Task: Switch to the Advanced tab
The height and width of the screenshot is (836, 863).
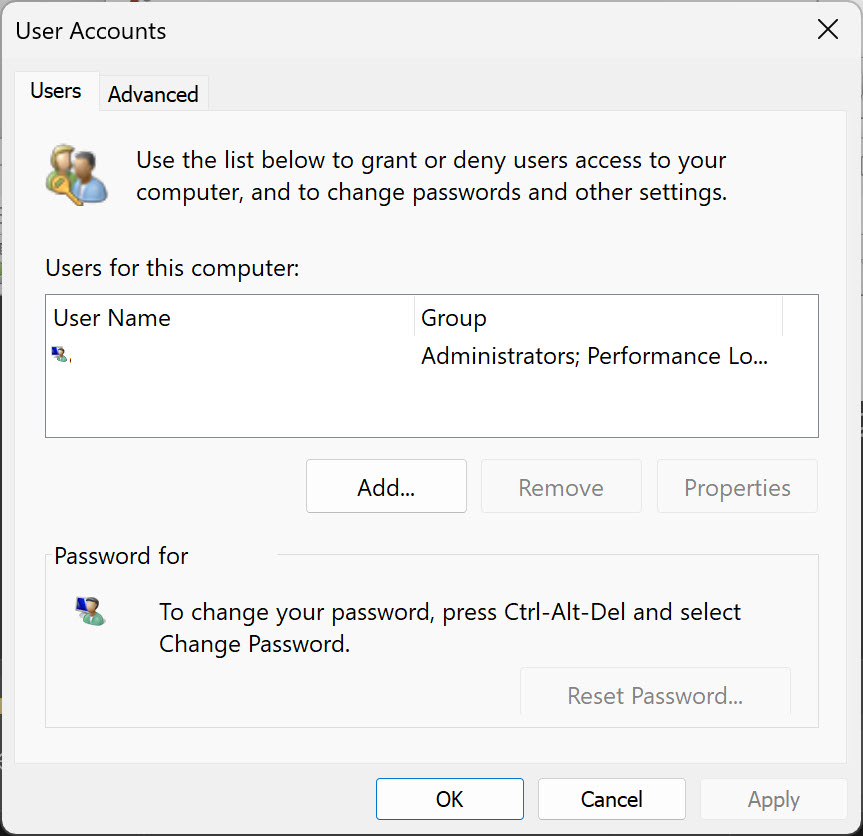Action: [152, 93]
